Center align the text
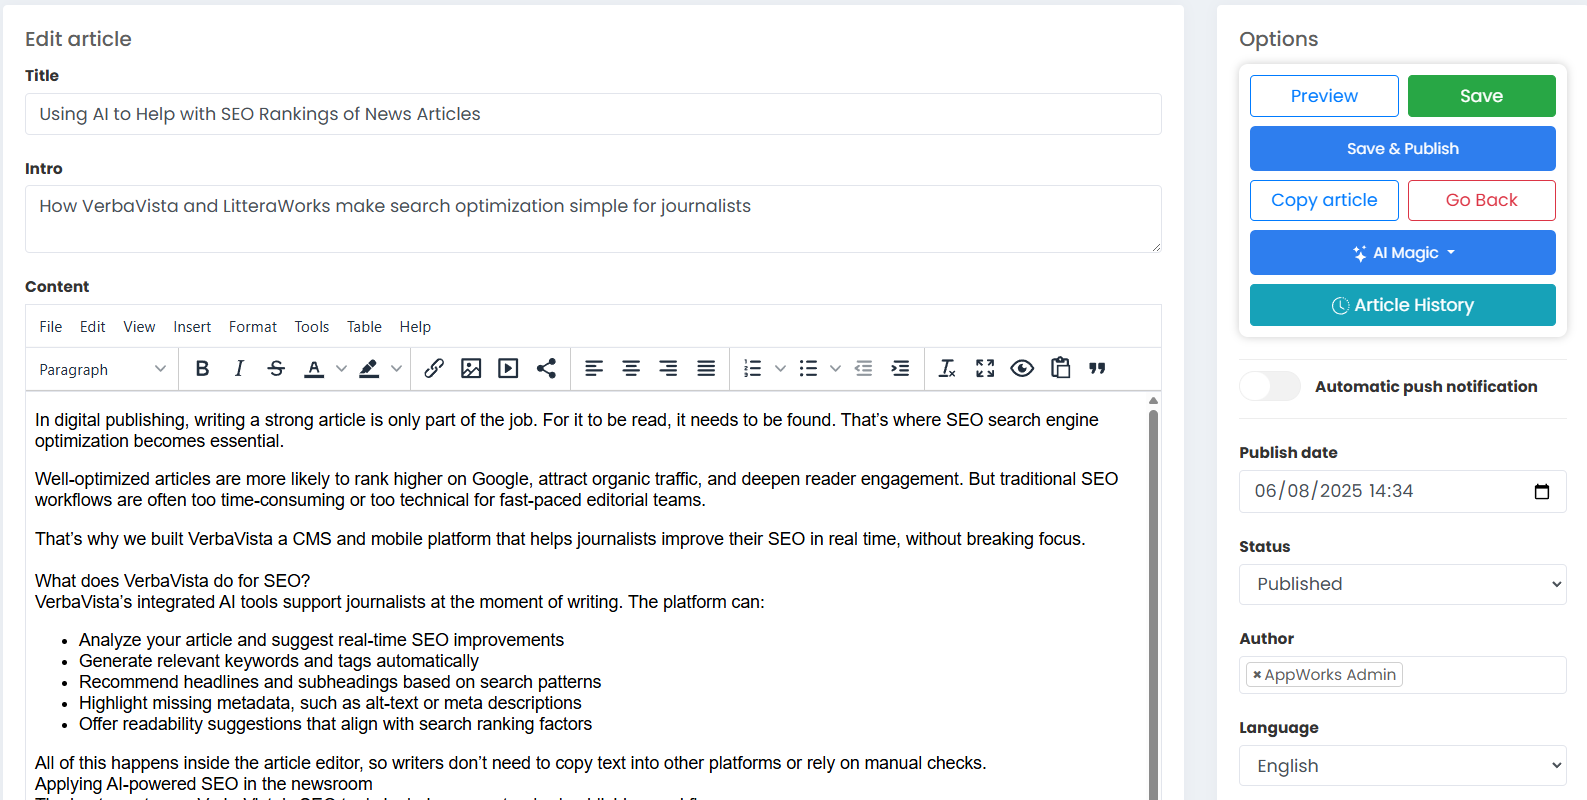 pyautogui.click(x=631, y=369)
